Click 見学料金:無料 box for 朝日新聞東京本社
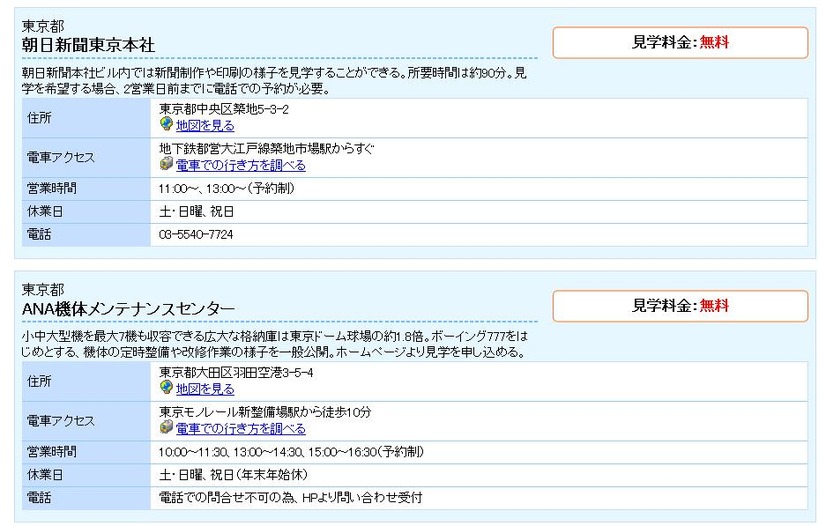The image size is (826, 526). pyautogui.click(x=680, y=43)
